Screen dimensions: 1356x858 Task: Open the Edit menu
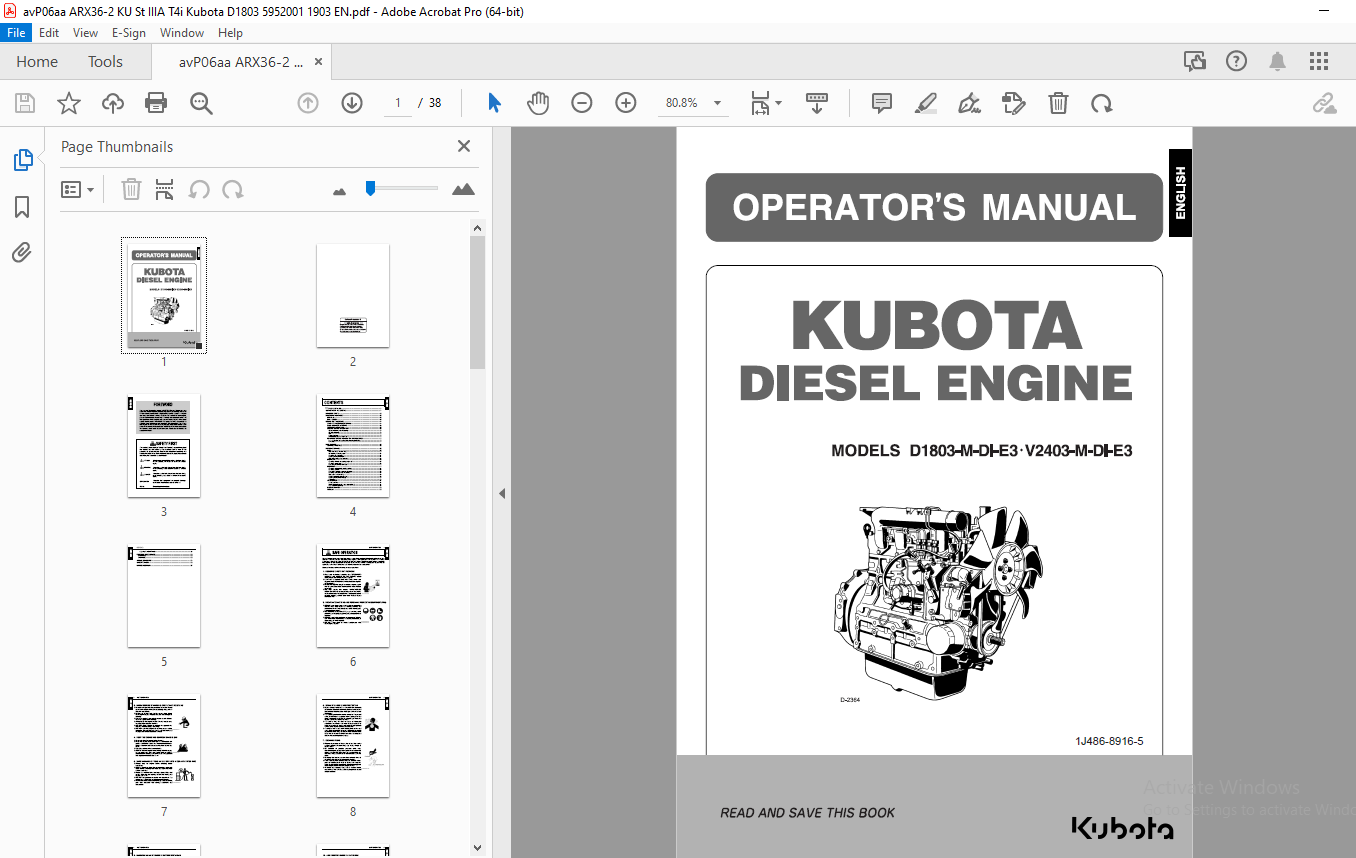coord(49,32)
